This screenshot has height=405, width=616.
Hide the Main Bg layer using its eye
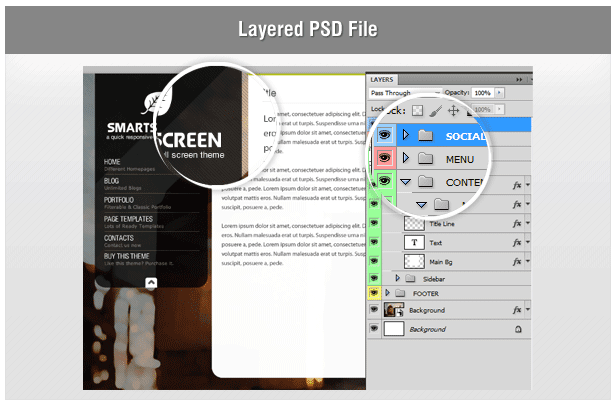tap(374, 261)
